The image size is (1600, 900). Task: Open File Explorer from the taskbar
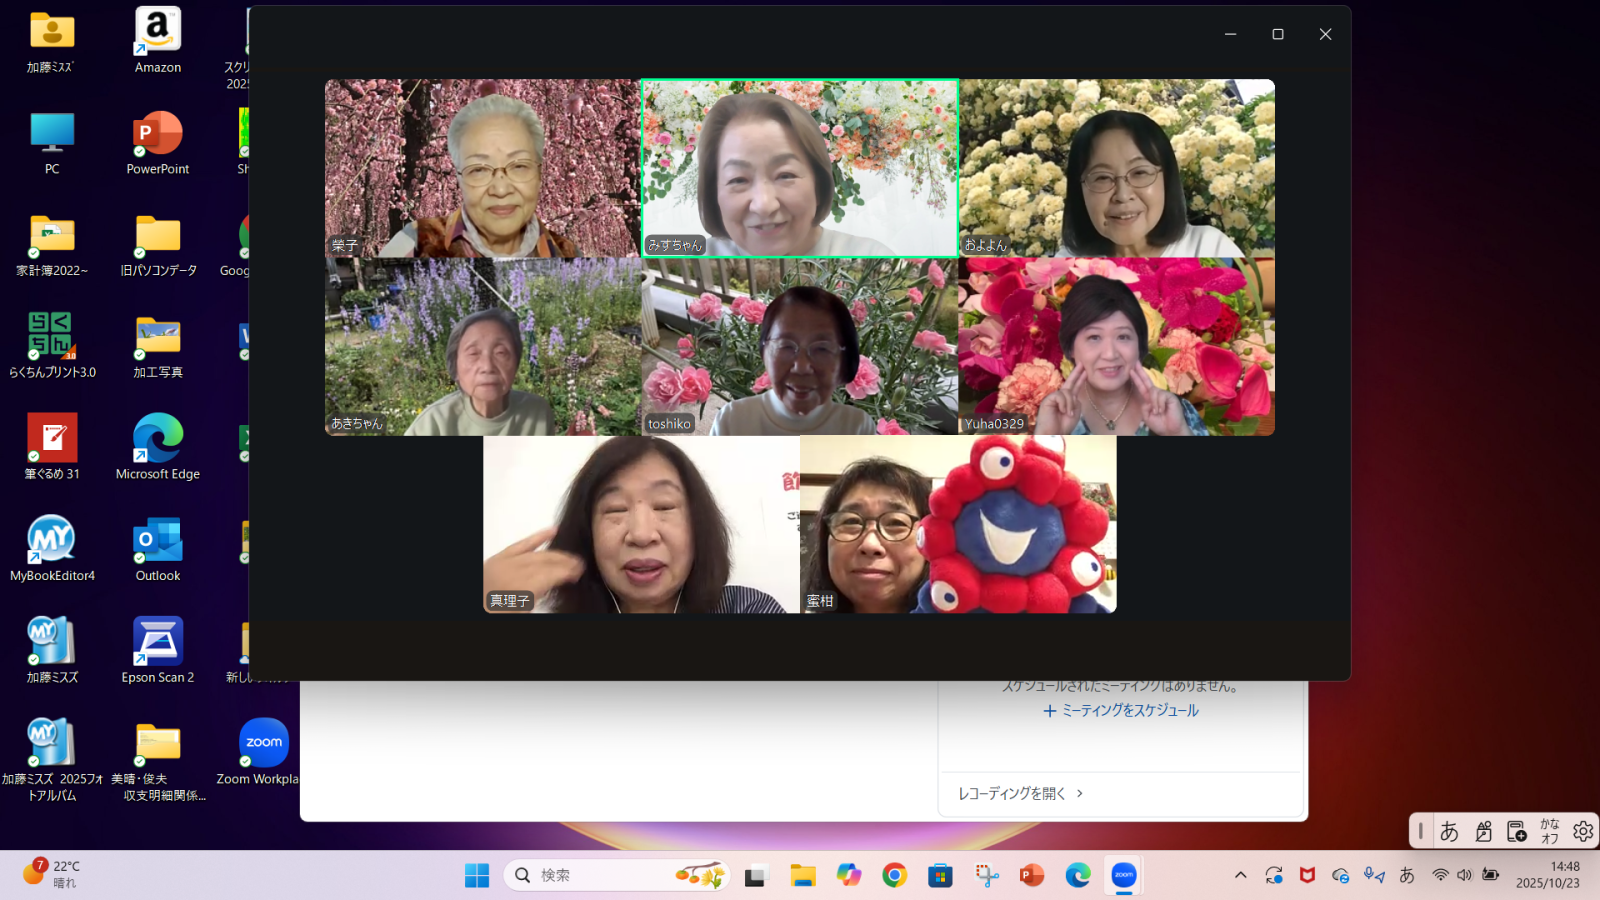coord(802,875)
